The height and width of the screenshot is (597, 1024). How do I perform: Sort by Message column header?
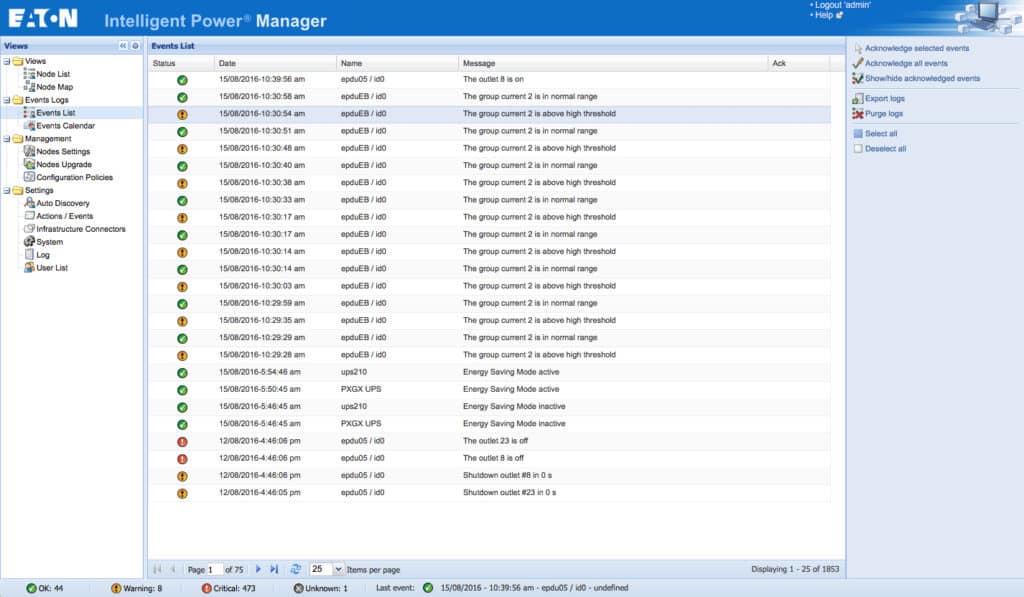pos(613,63)
